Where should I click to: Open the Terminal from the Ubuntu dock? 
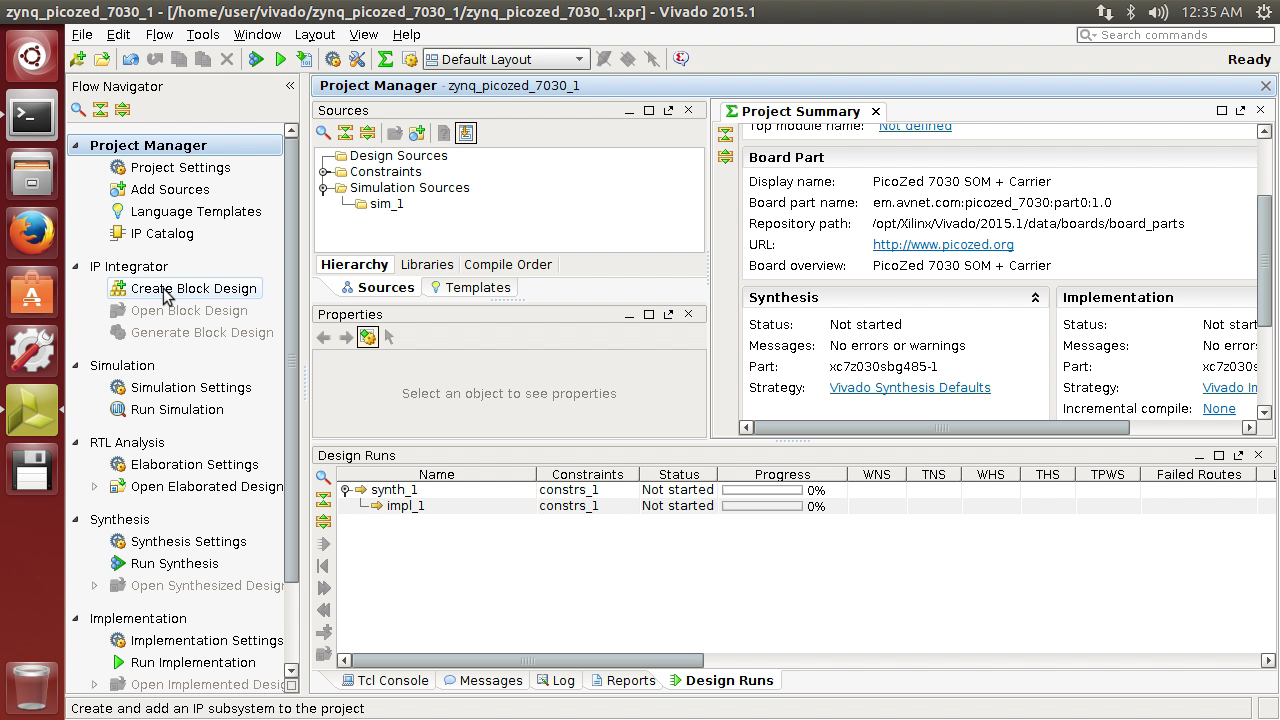point(32,117)
